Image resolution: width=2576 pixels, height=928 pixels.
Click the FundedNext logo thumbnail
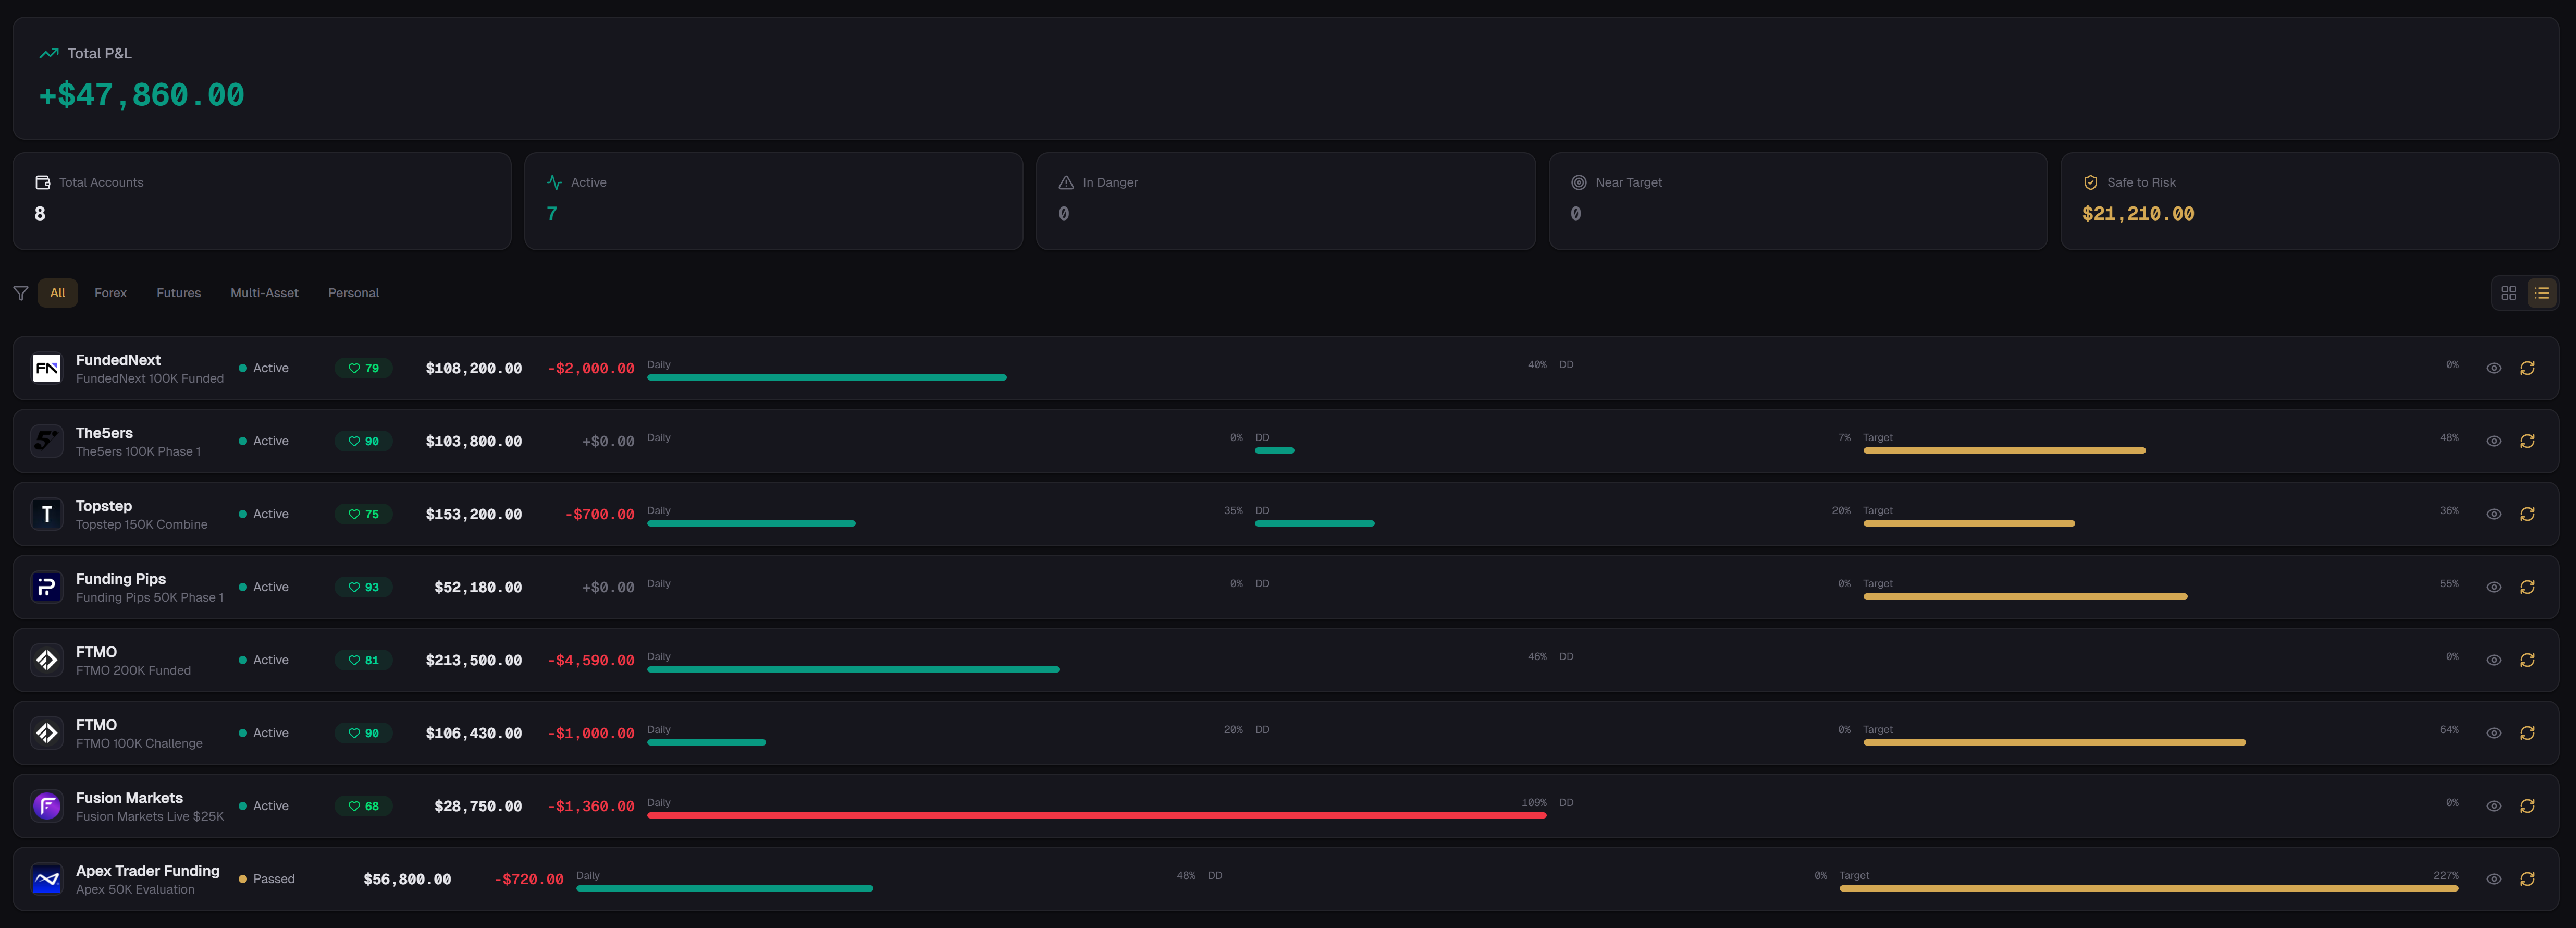pyautogui.click(x=46, y=367)
